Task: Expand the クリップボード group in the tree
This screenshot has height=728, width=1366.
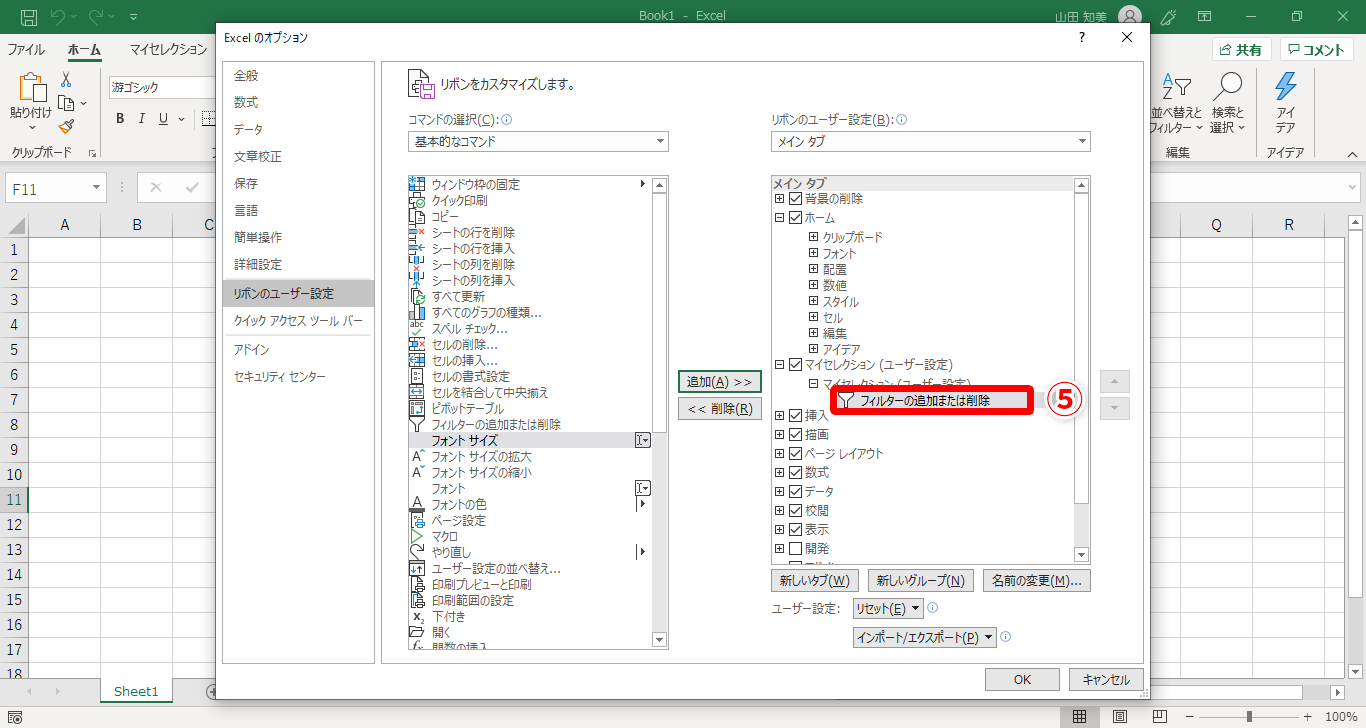Action: pyautogui.click(x=813, y=237)
